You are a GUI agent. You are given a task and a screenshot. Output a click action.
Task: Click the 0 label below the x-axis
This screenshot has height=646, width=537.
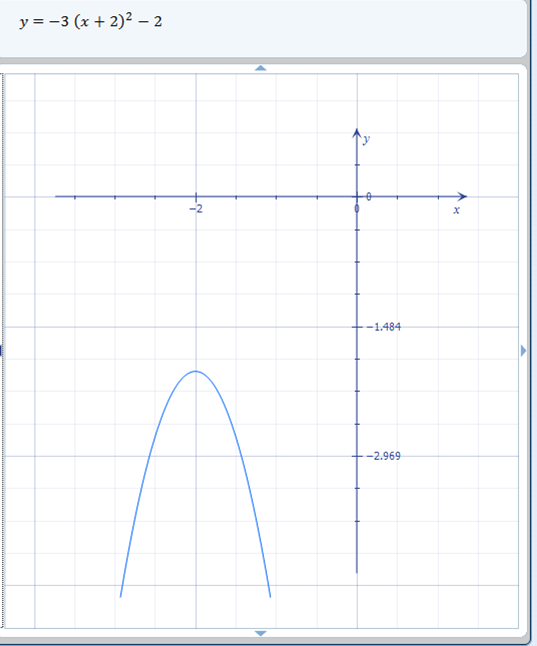click(357, 209)
